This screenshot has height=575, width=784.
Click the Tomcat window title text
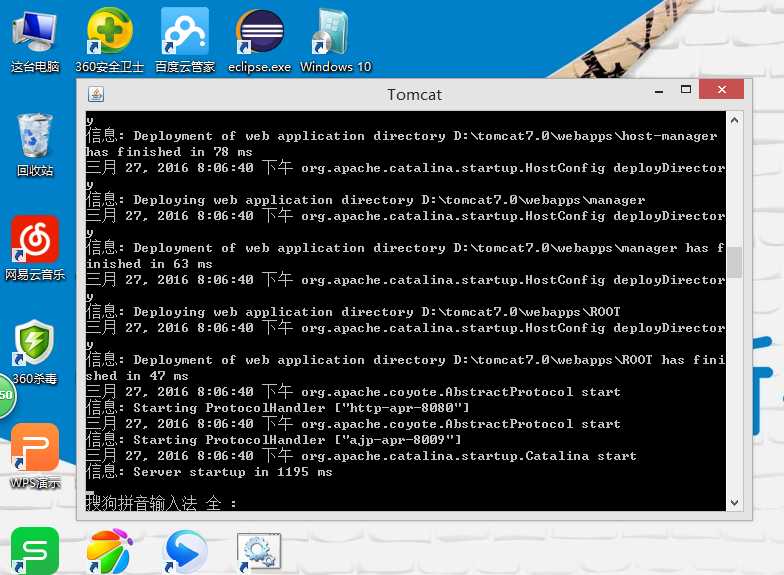[414, 94]
